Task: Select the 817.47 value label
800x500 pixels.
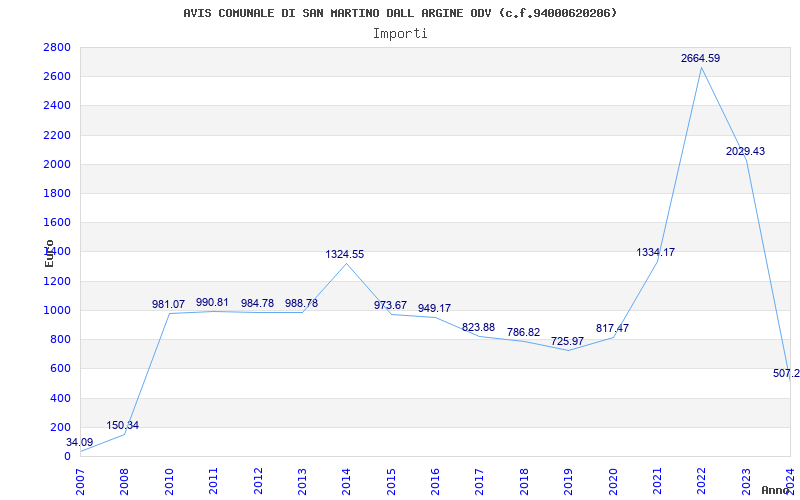Action: click(612, 328)
